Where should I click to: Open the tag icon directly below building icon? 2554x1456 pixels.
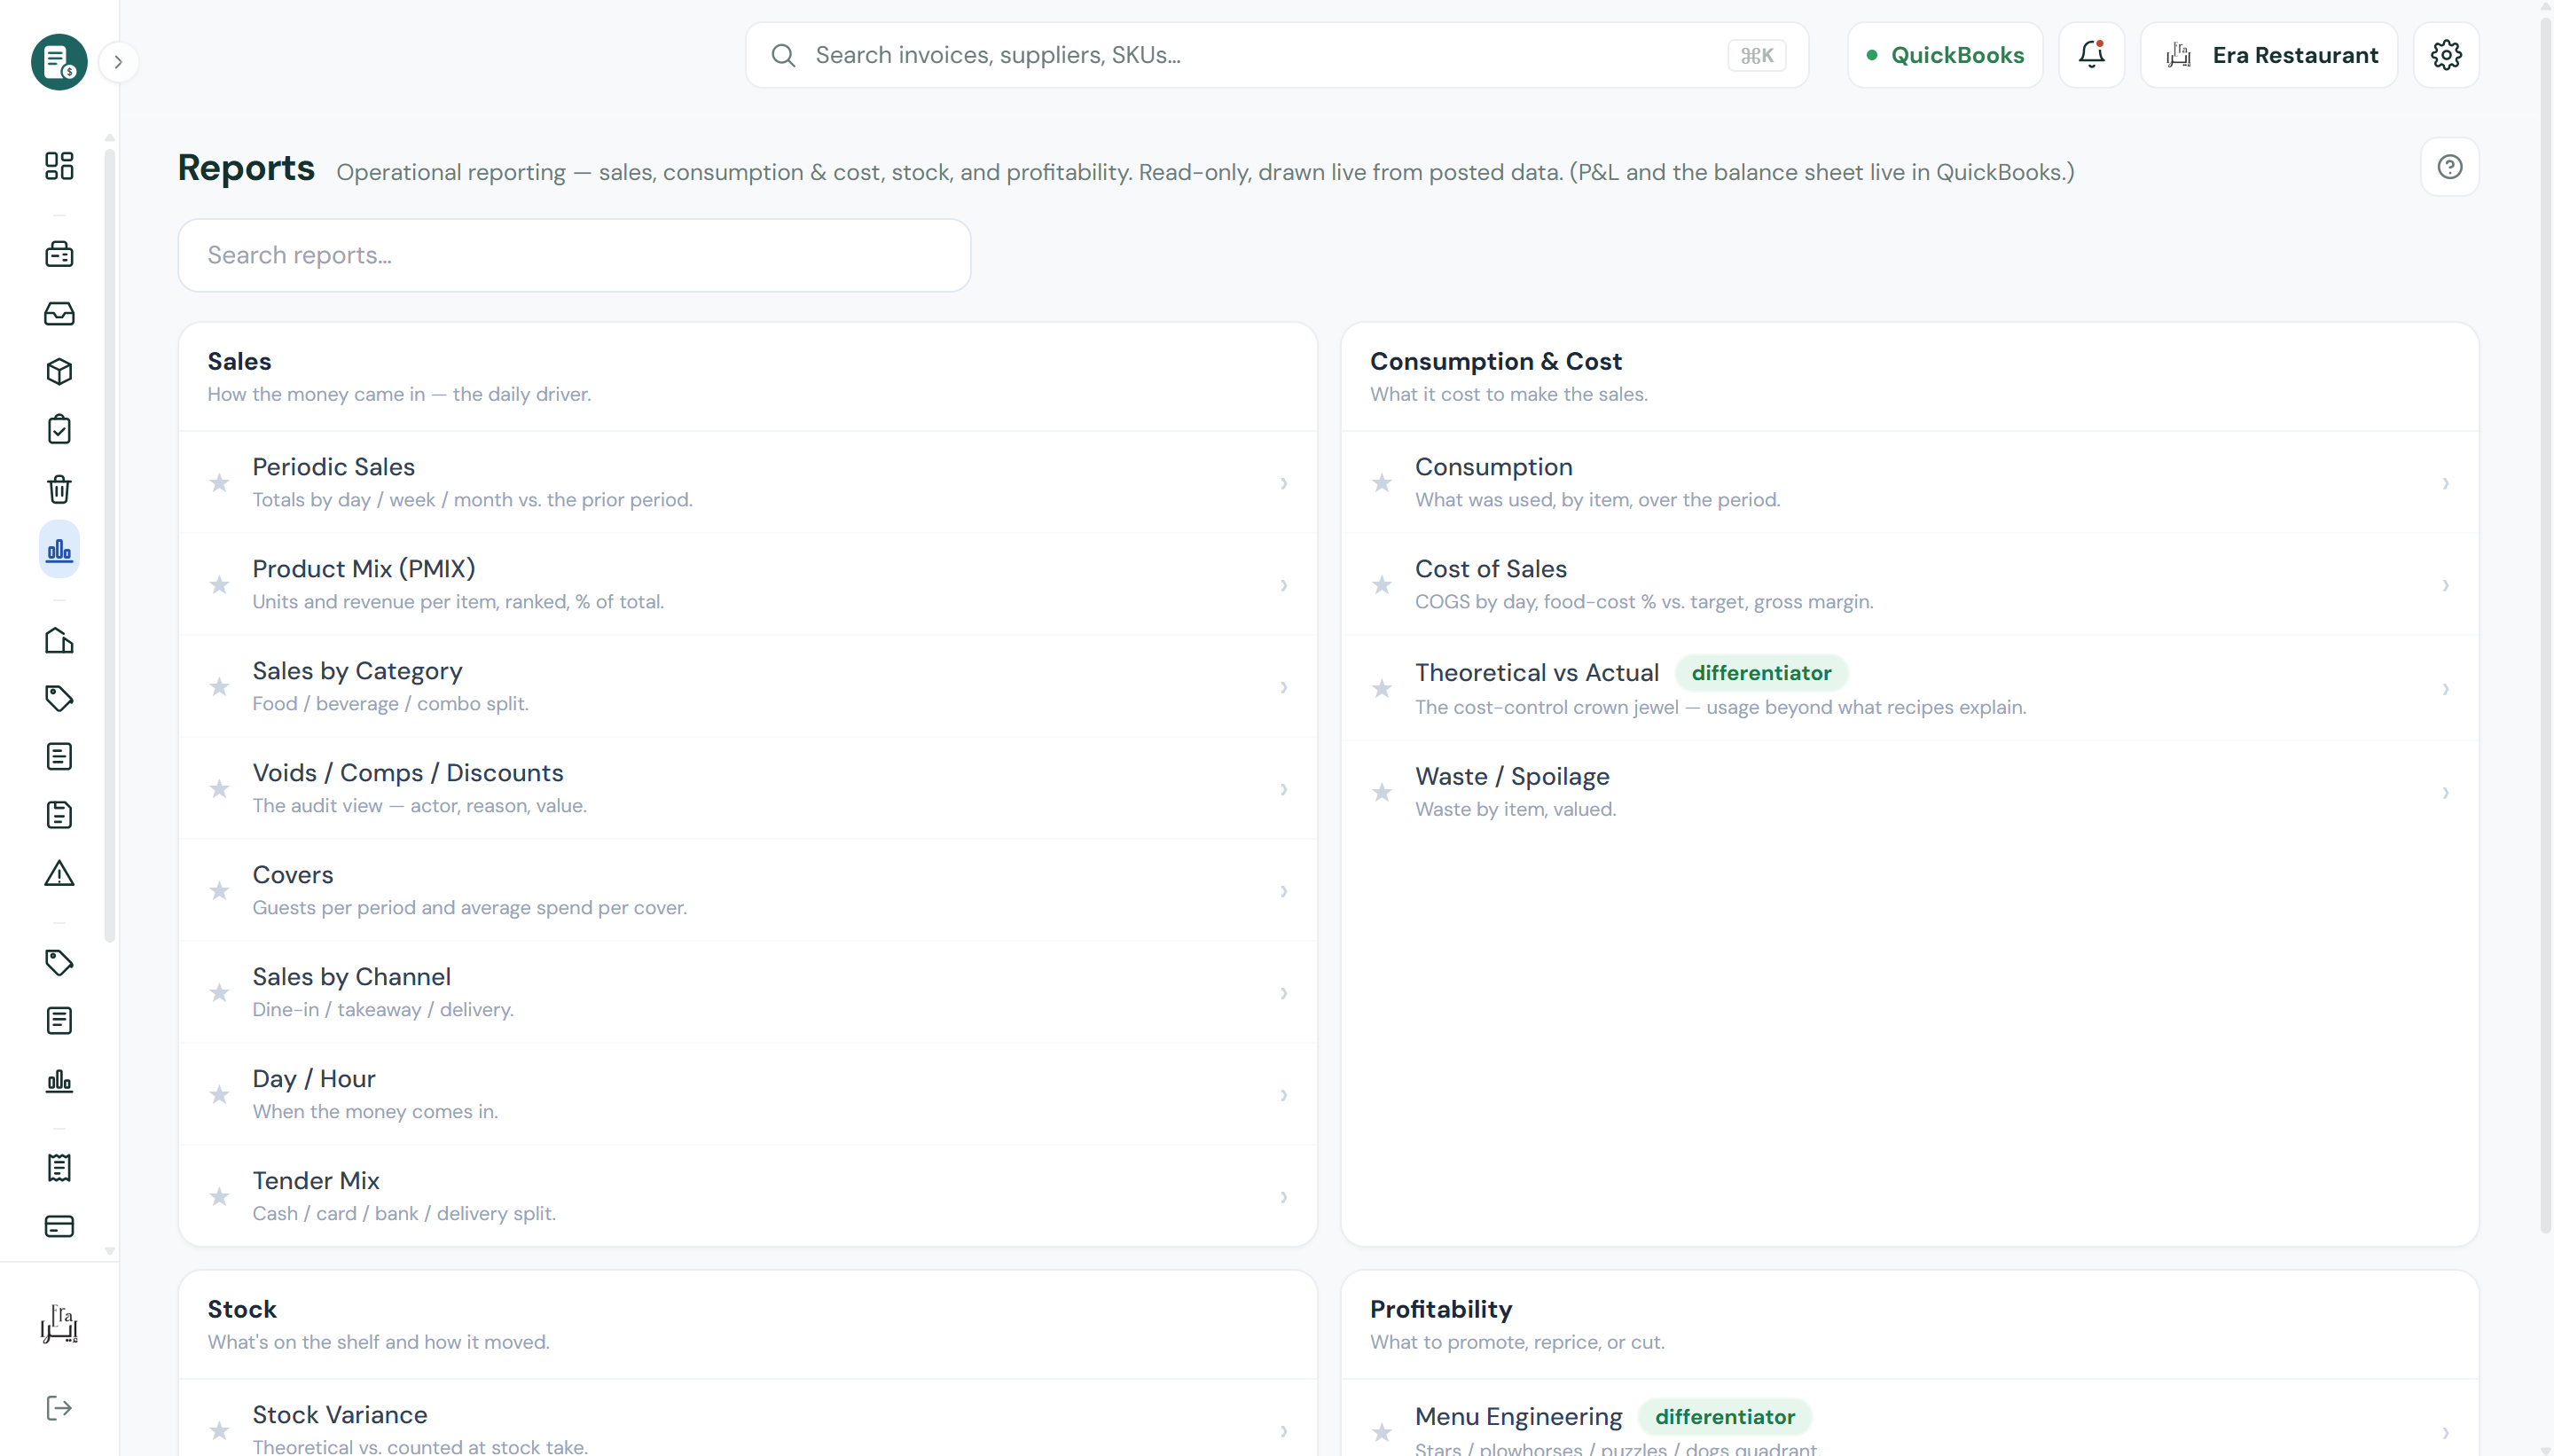59,698
